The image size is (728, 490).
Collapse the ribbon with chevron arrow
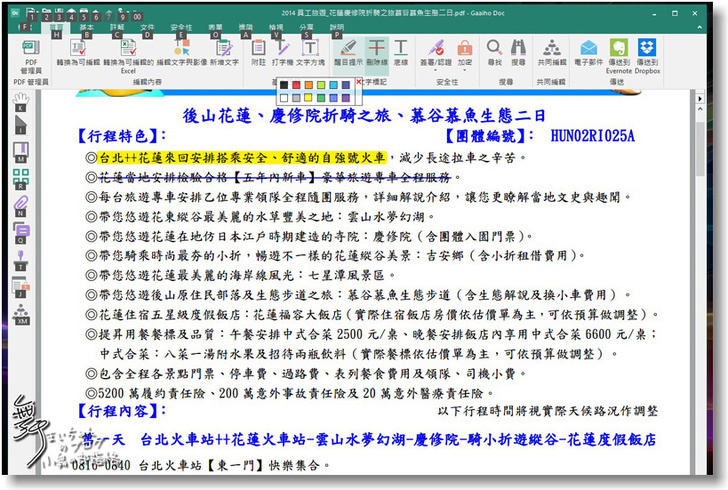(699, 27)
